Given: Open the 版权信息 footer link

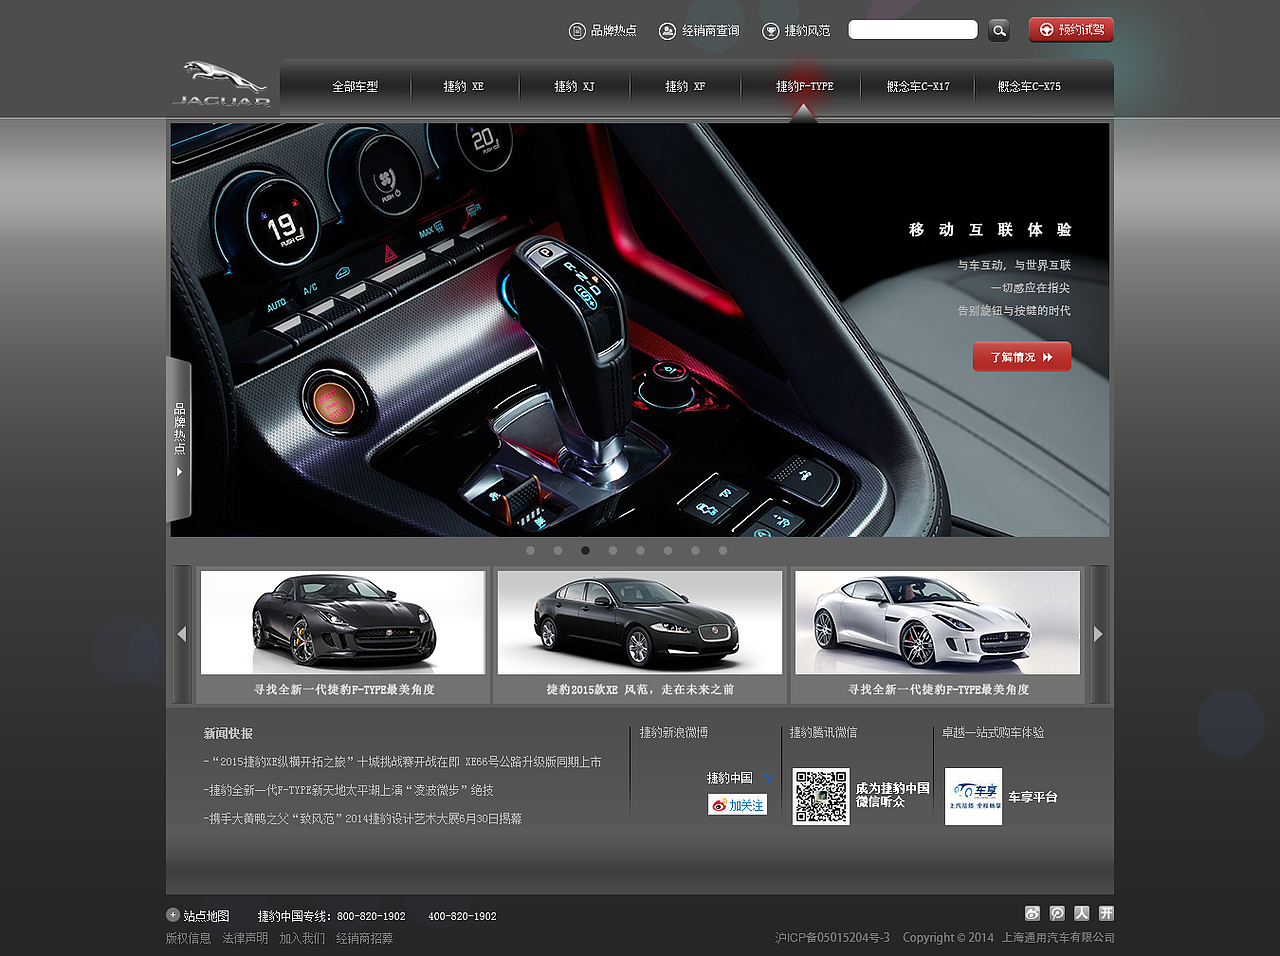Looking at the screenshot, I should click(x=188, y=938).
